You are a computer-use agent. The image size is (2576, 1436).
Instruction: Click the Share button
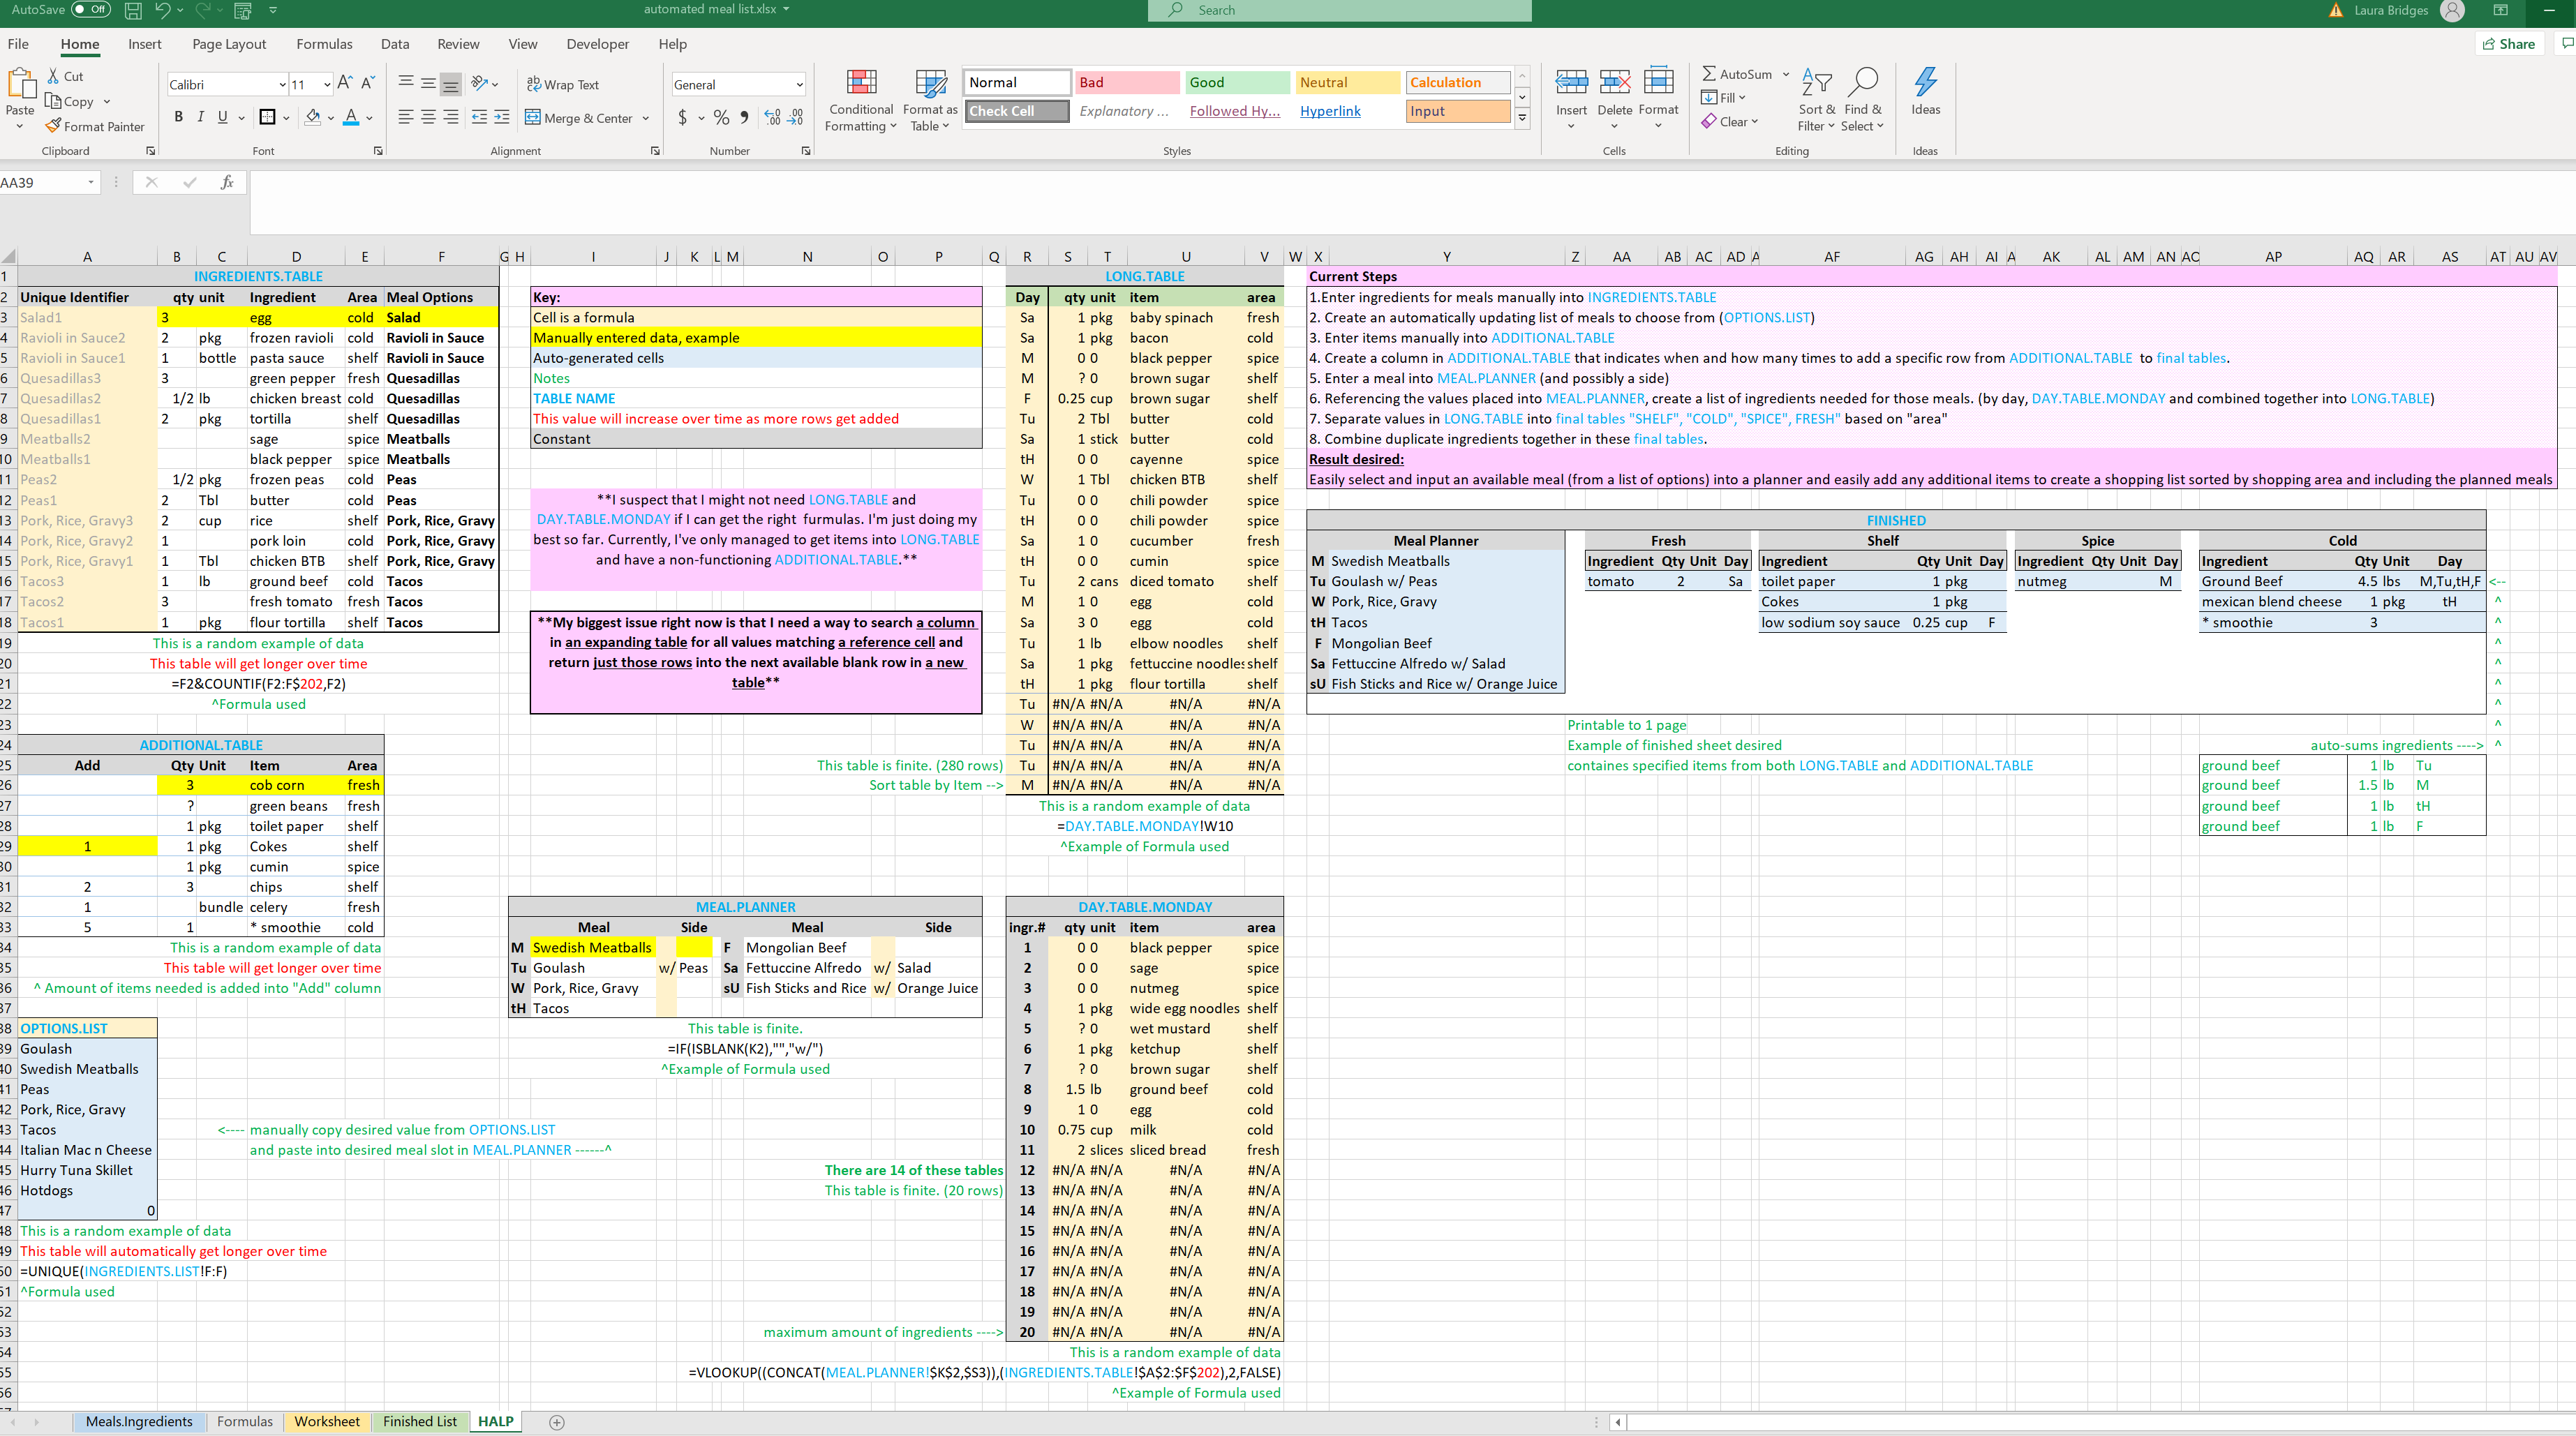coord(2508,44)
